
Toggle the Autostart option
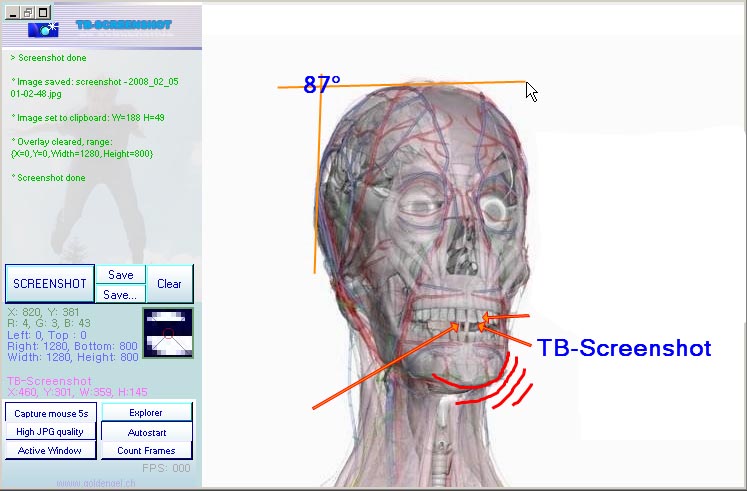click(146, 432)
